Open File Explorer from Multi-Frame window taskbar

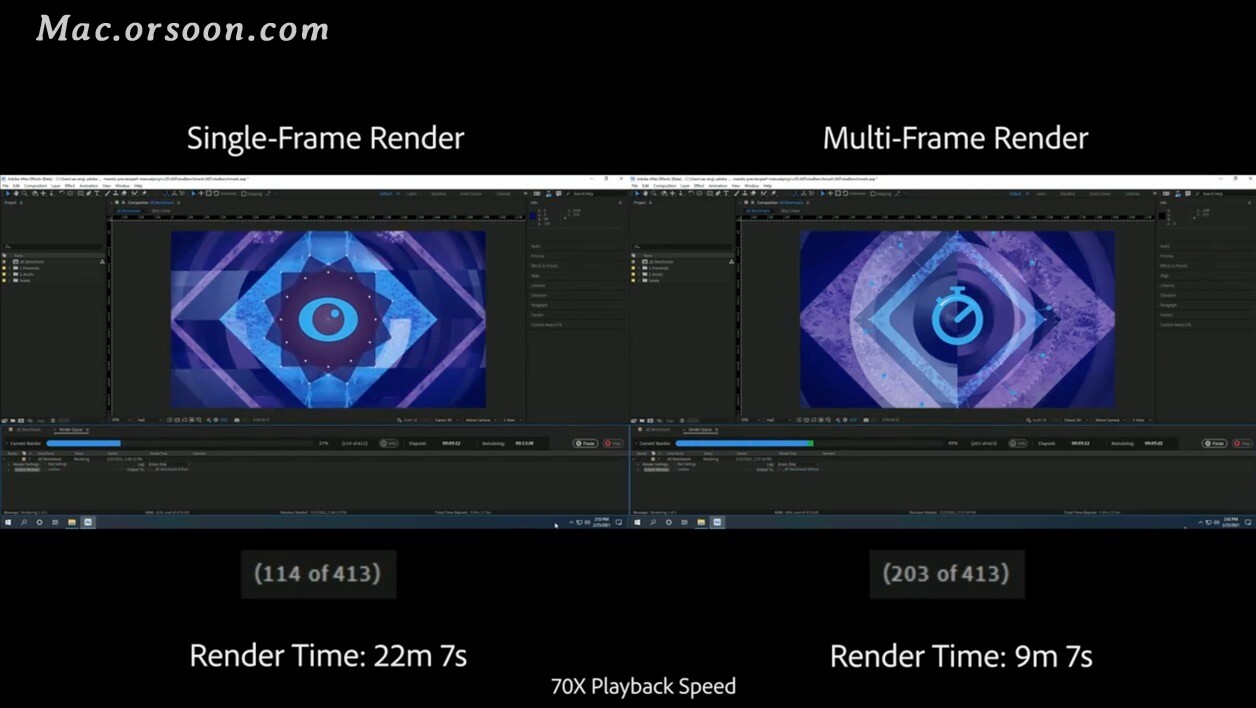click(701, 522)
